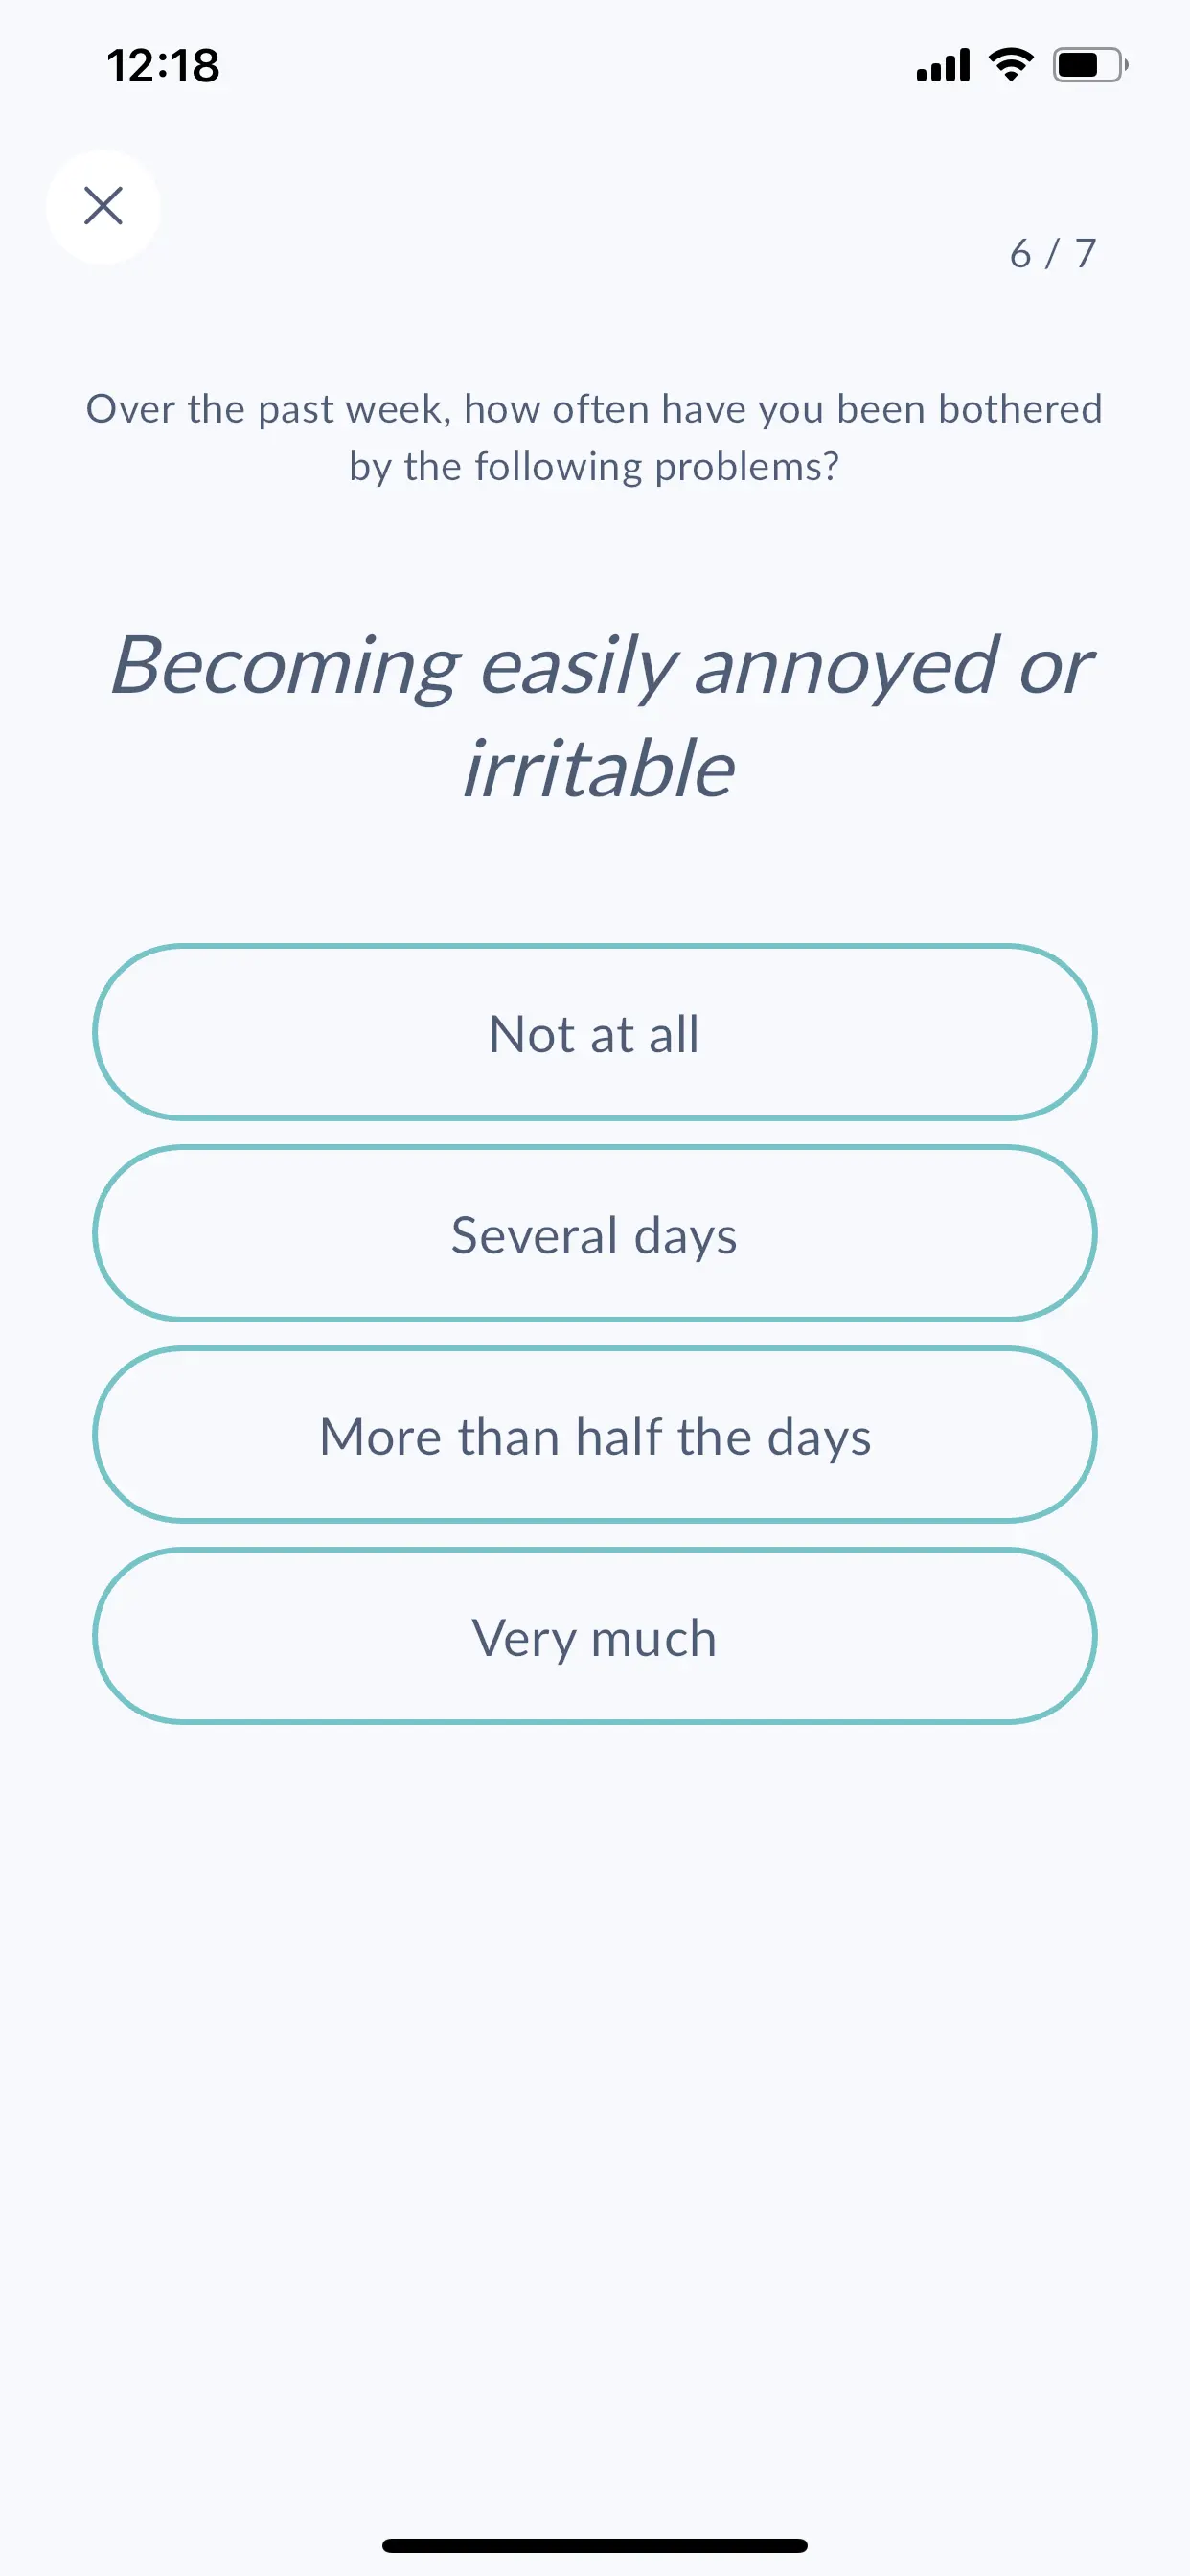This screenshot has height=2576, width=1190.
Task: Tap the battery status icon
Action: (x=1090, y=65)
